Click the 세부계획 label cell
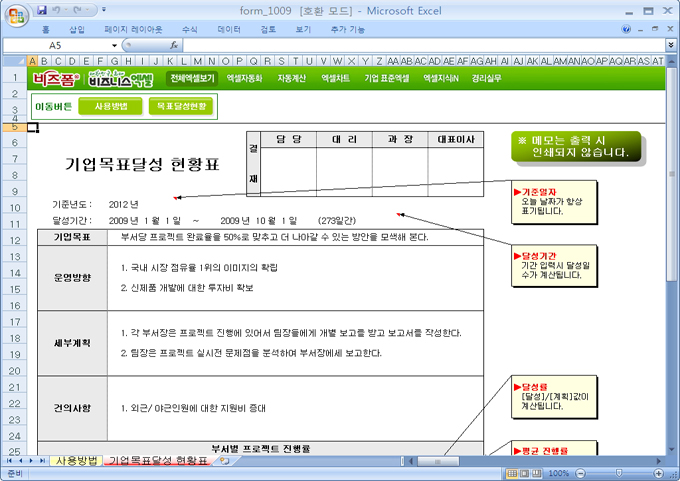The image size is (680, 481). pyautogui.click(x=72, y=343)
